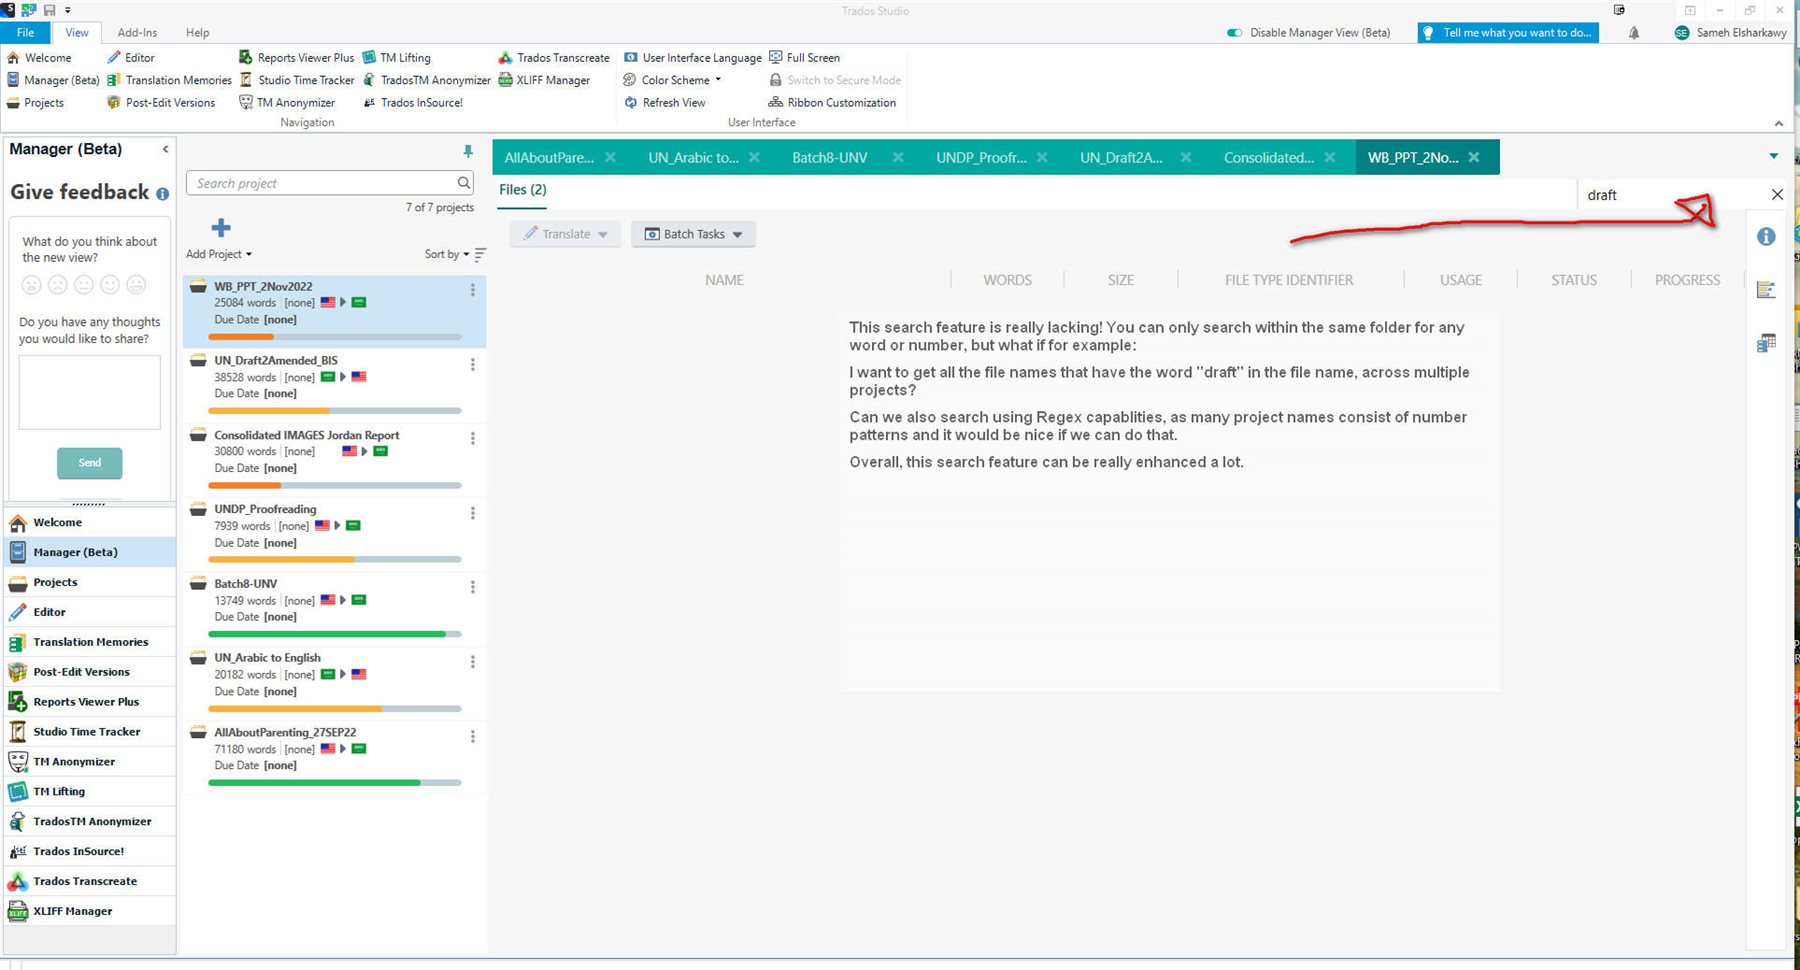Image resolution: width=1800 pixels, height=970 pixels.
Task: Clear the draft file search
Action: point(1777,195)
